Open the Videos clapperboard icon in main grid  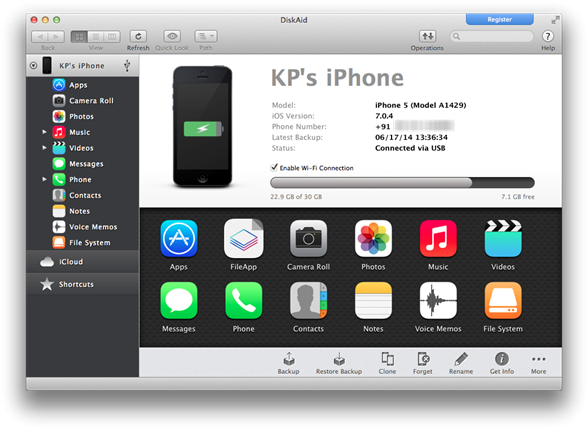[503, 239]
